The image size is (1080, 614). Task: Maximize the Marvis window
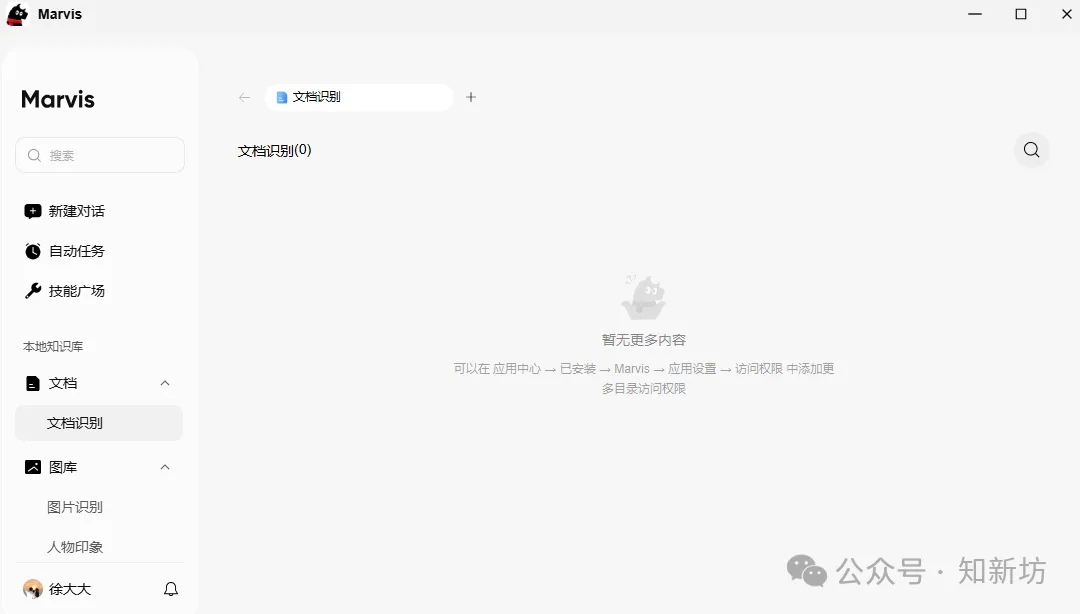(x=1021, y=14)
